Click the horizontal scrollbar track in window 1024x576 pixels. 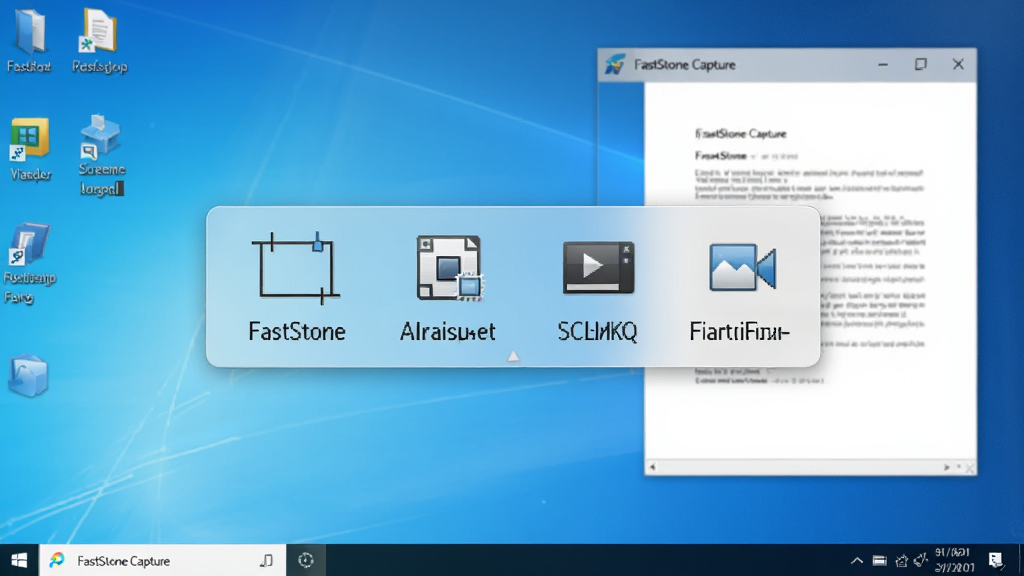[x=798, y=467]
